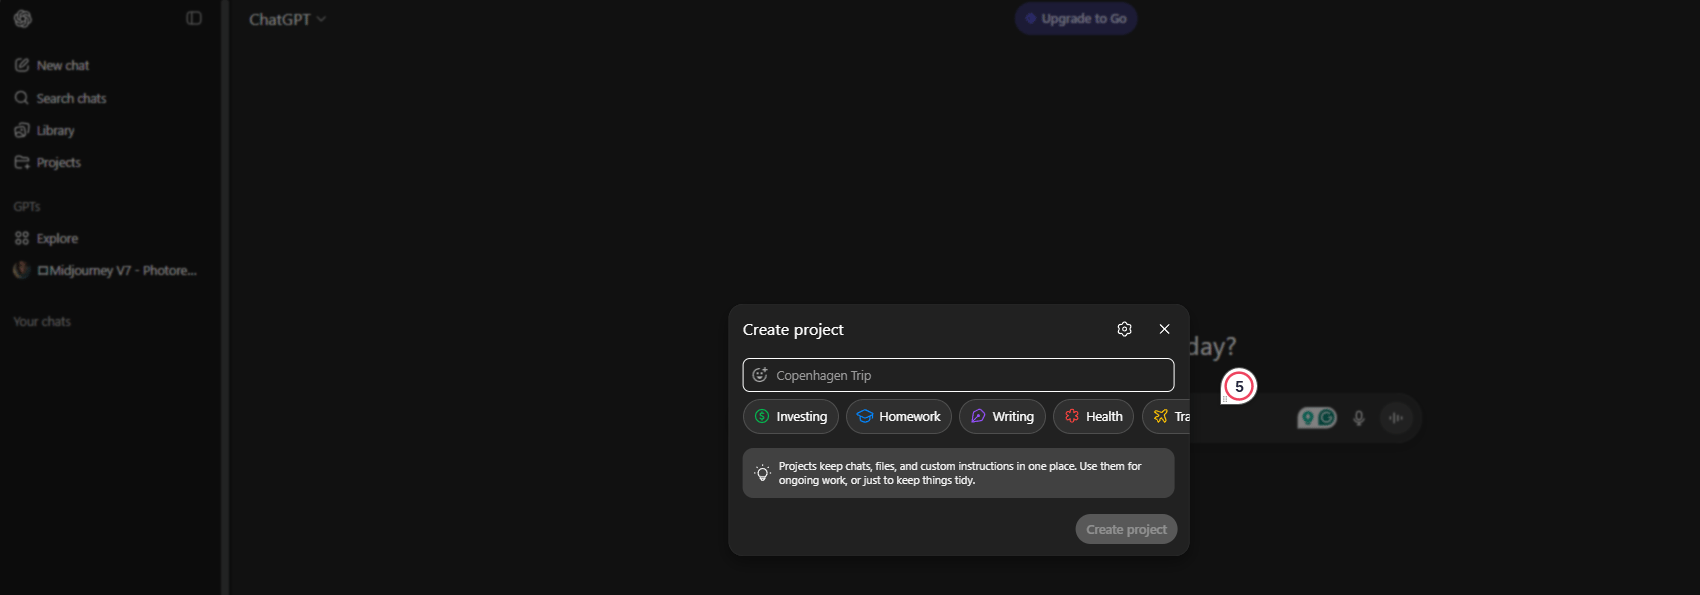Open the ChatGPT model selector dropdown

point(287,19)
